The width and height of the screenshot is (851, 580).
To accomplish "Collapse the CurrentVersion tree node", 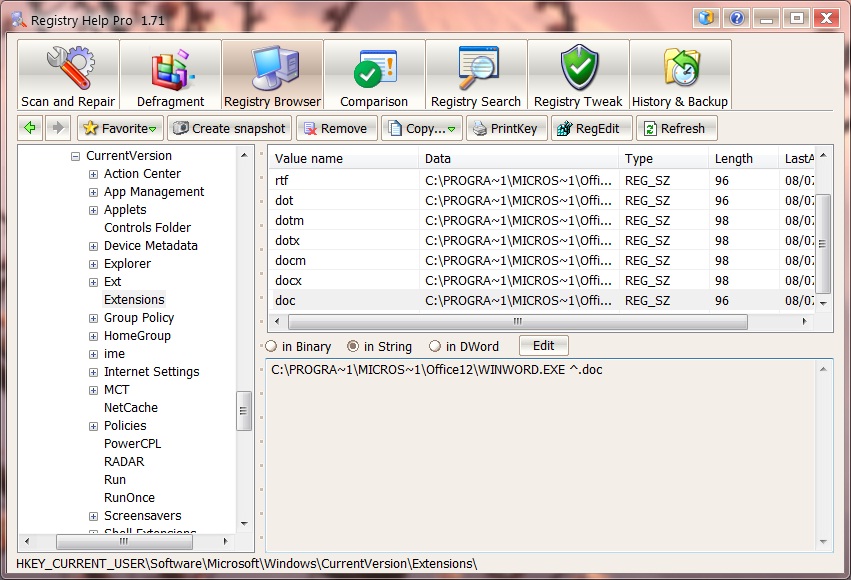I will (75, 156).
